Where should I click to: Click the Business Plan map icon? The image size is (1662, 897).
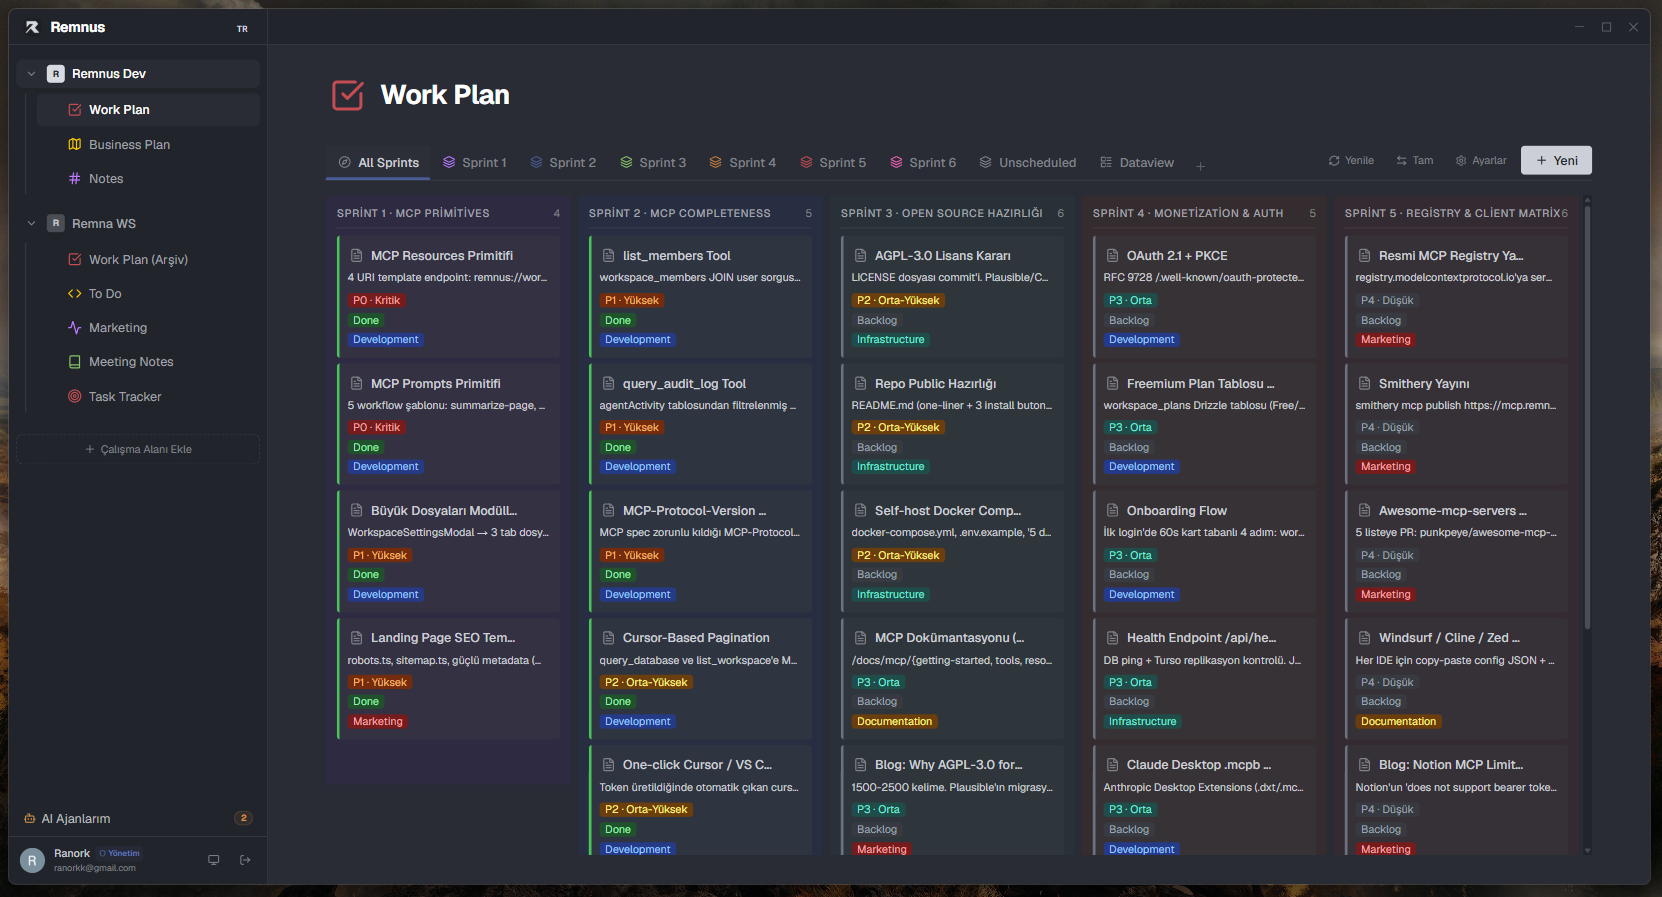(x=74, y=144)
